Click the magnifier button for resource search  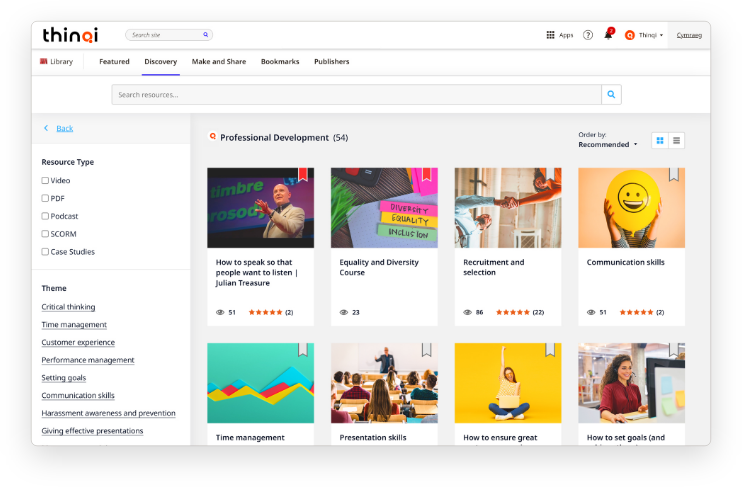coord(611,95)
